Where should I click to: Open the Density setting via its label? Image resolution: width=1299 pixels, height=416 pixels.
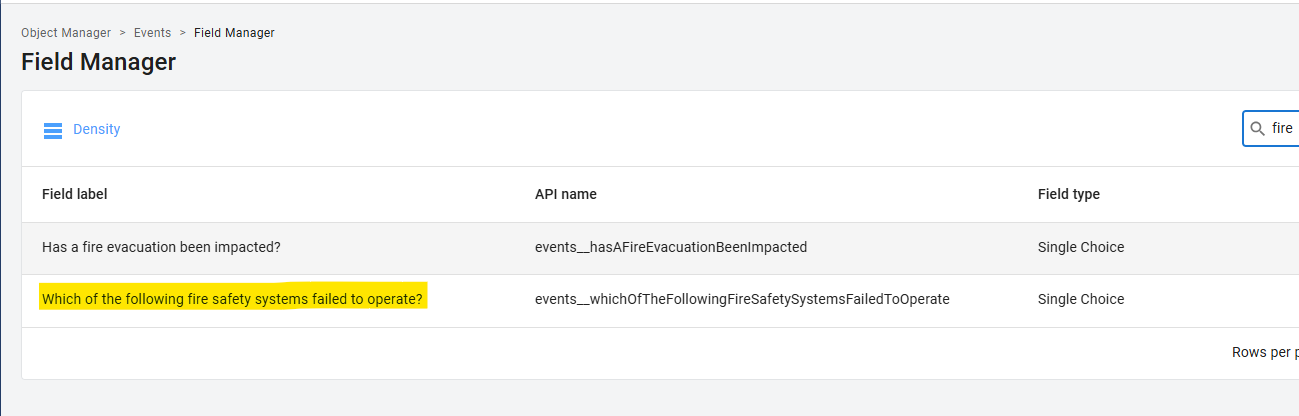click(96, 129)
